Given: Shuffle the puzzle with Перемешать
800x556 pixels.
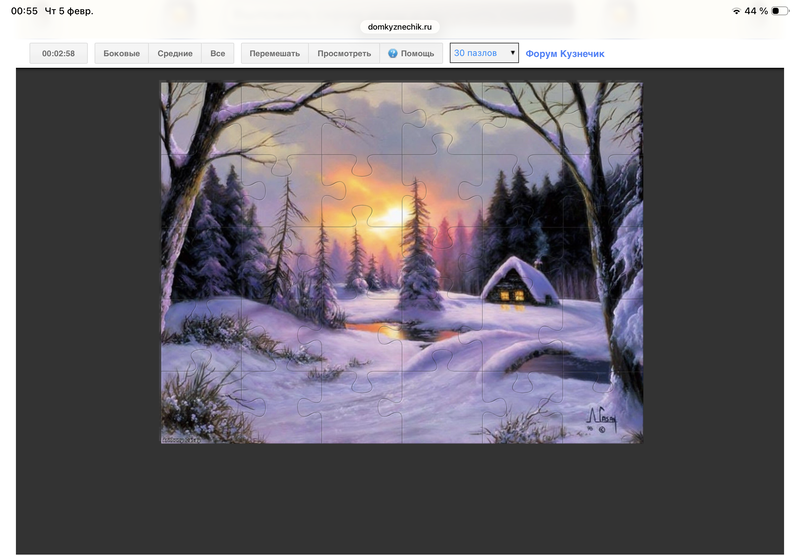Looking at the screenshot, I should tap(275, 54).
